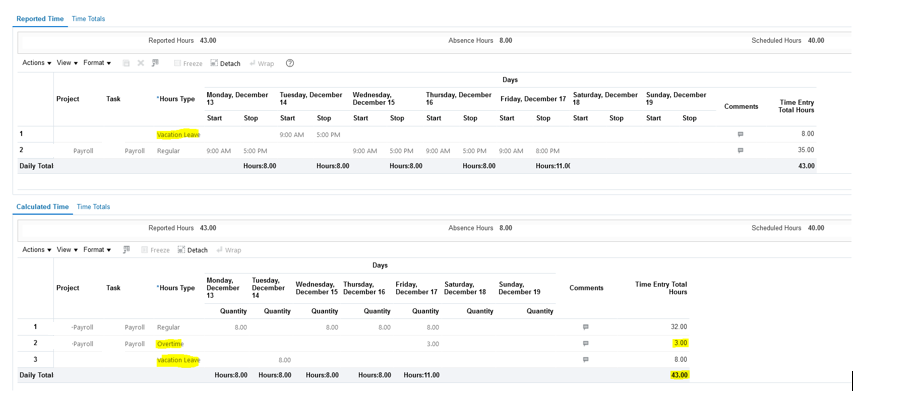This screenshot has width=899, height=396.
Task: Open comment icon for Overtime row
Action: [x=585, y=343]
